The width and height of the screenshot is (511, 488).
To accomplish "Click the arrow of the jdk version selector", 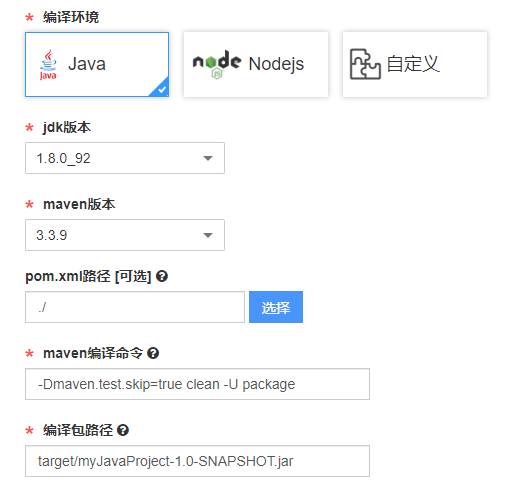I will pos(208,158).
